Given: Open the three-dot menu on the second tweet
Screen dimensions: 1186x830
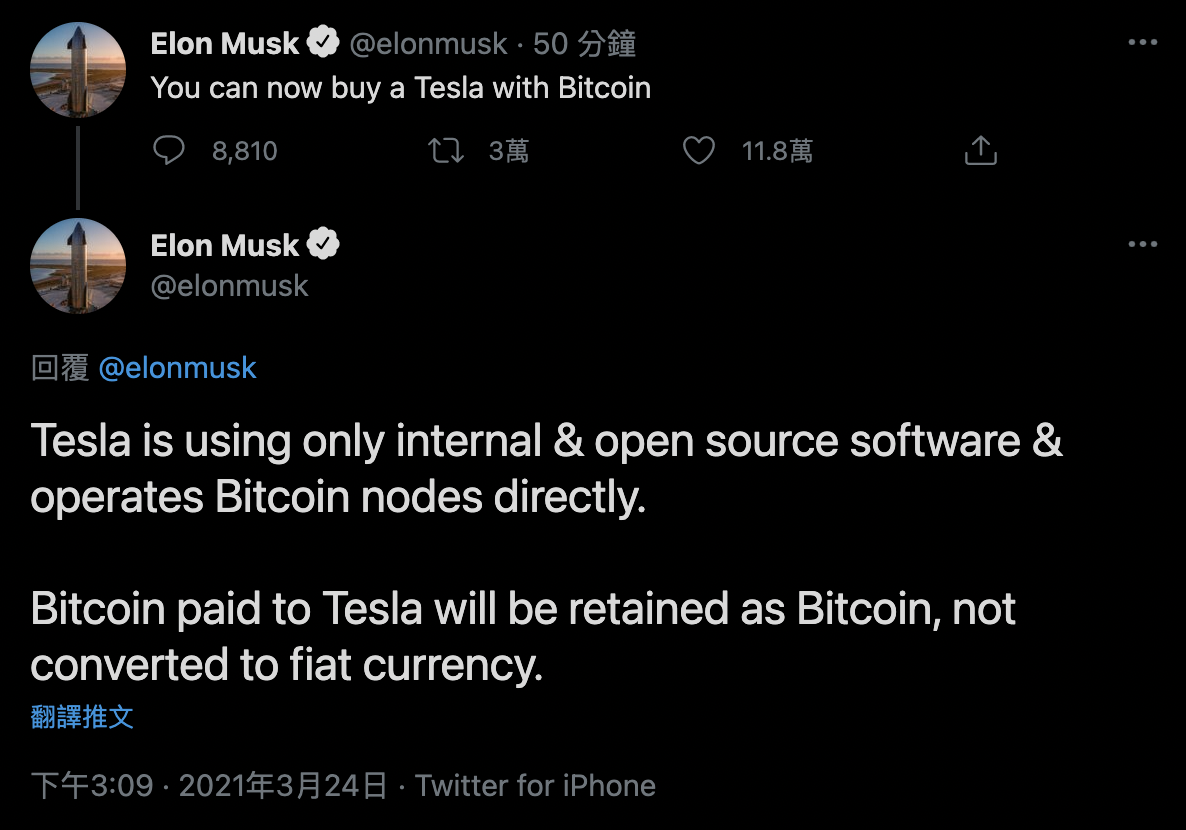Looking at the screenshot, I should (x=1142, y=244).
